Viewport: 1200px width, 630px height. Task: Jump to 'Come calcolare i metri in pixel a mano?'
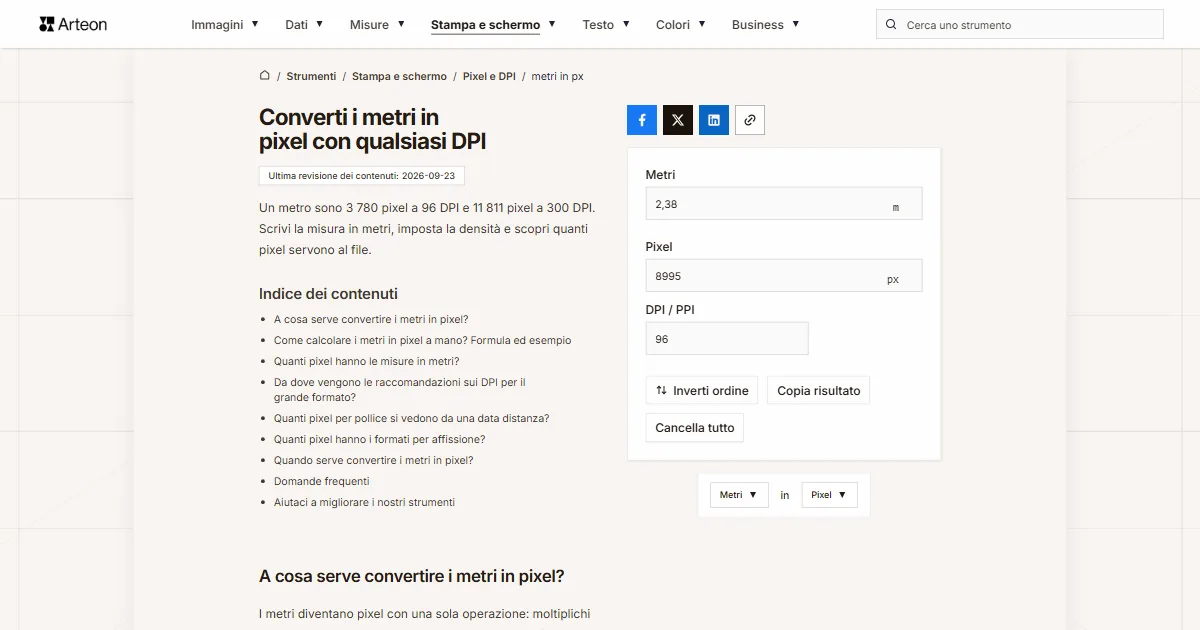click(423, 341)
